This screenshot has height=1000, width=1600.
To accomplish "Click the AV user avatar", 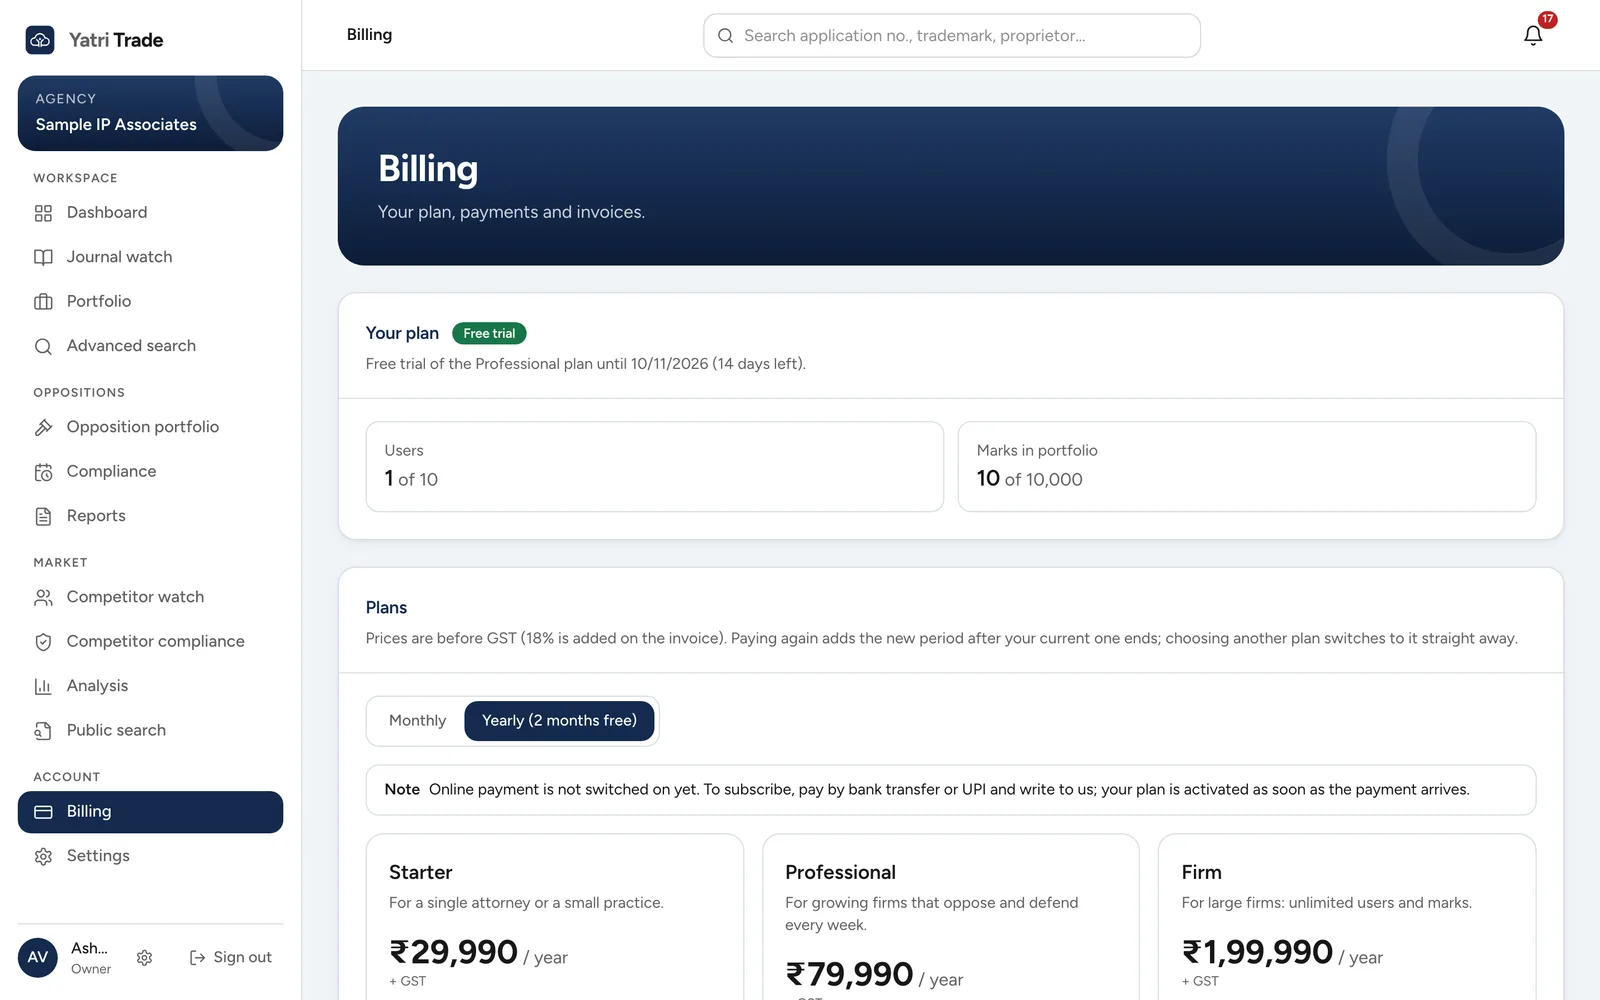I will click(x=38, y=957).
